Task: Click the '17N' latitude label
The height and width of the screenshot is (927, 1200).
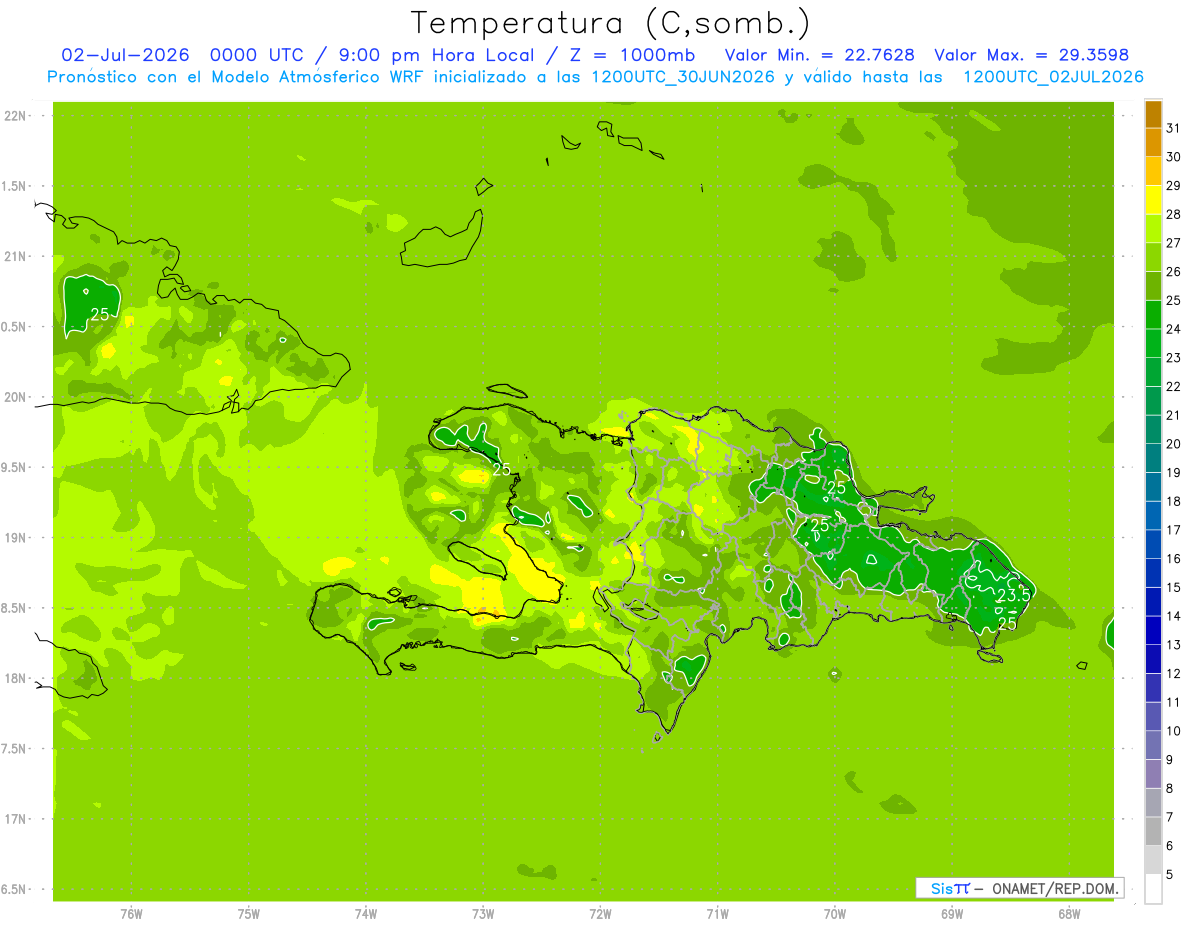Action: click(15, 819)
